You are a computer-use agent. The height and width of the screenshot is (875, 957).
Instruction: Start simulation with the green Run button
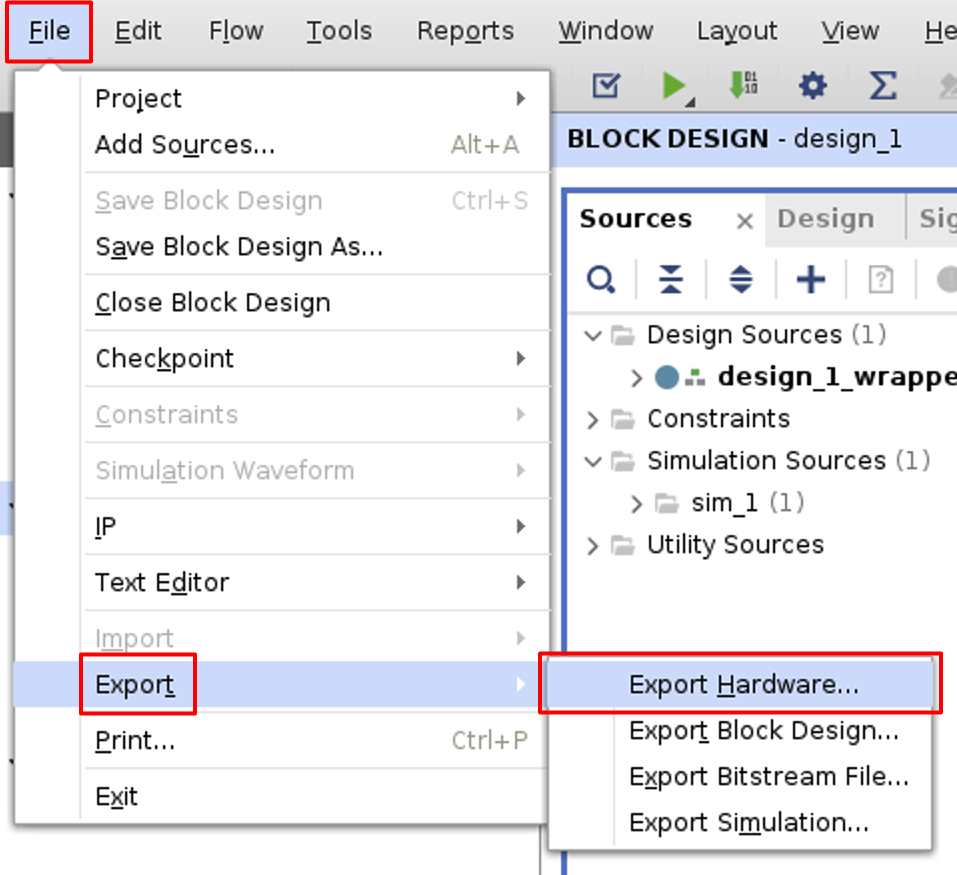(x=672, y=86)
